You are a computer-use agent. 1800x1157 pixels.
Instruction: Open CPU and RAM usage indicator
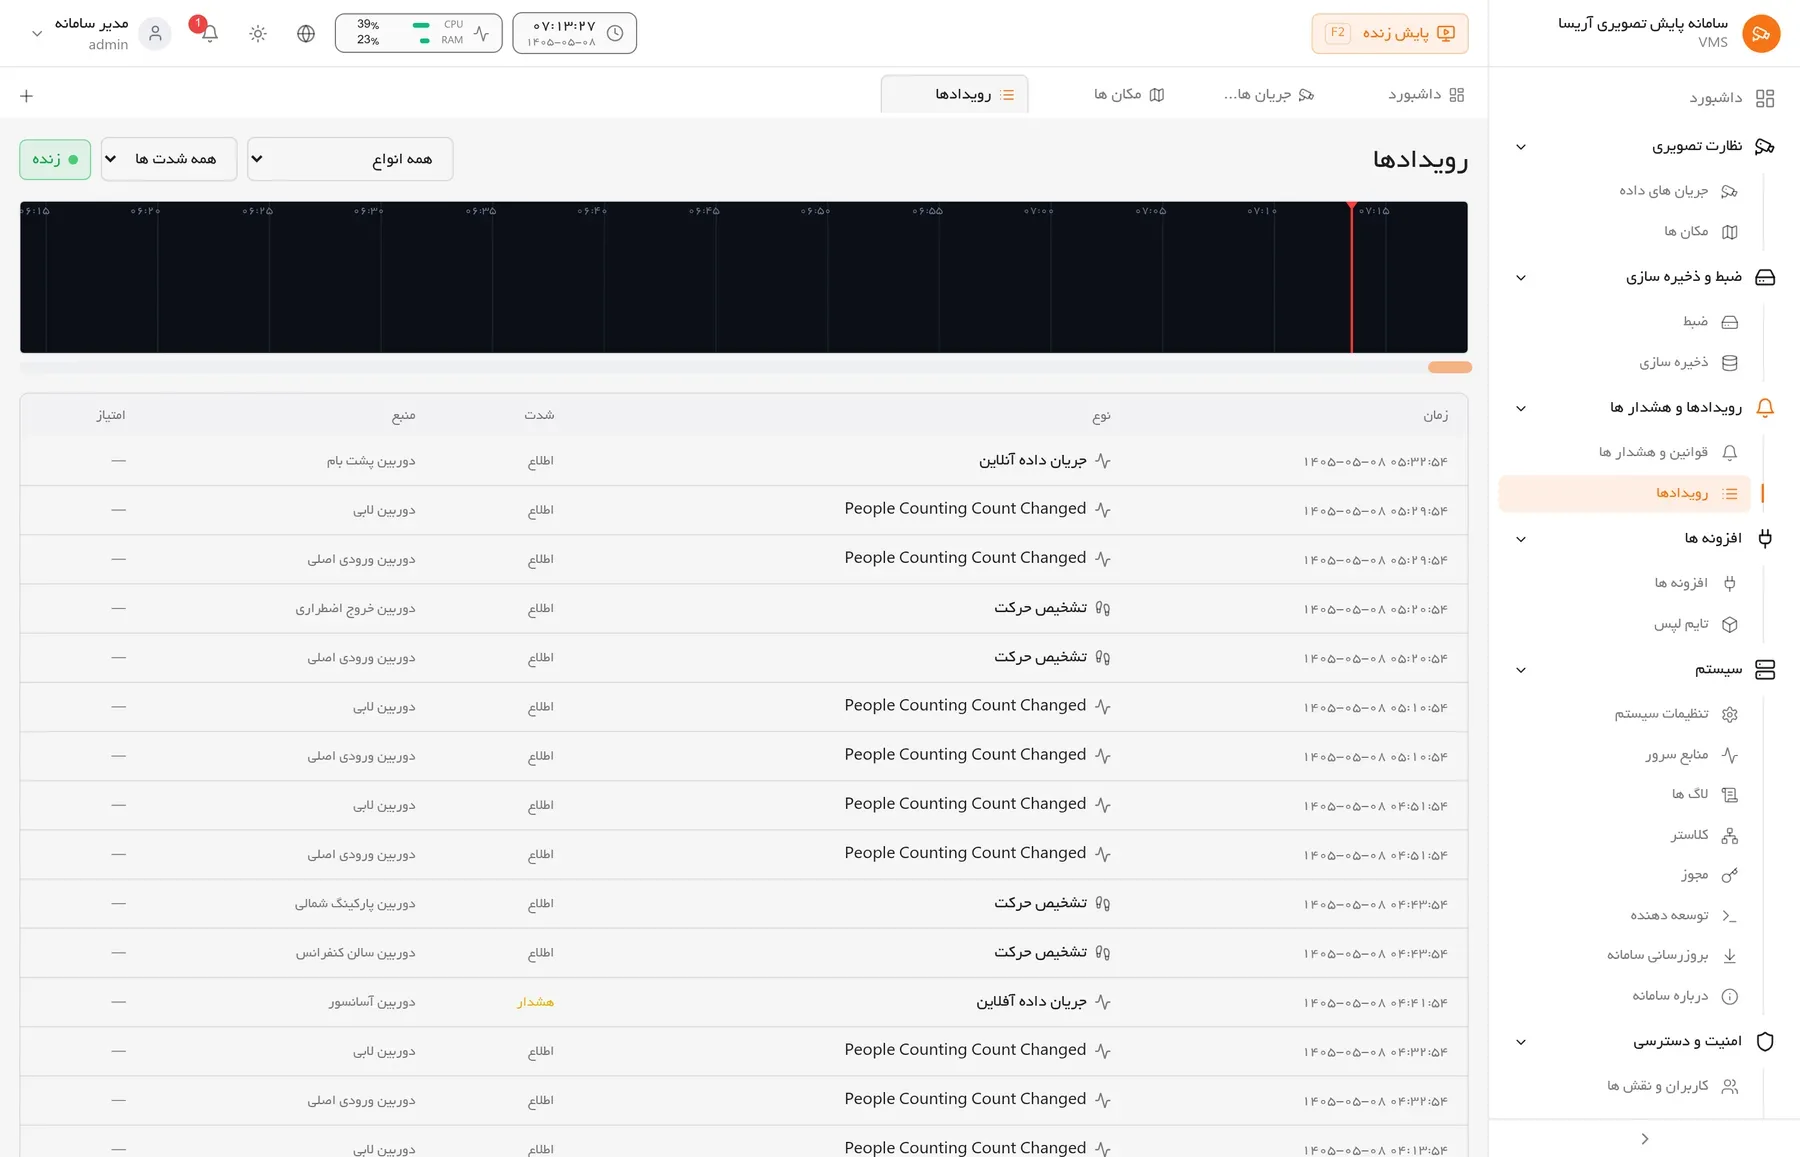click(418, 33)
